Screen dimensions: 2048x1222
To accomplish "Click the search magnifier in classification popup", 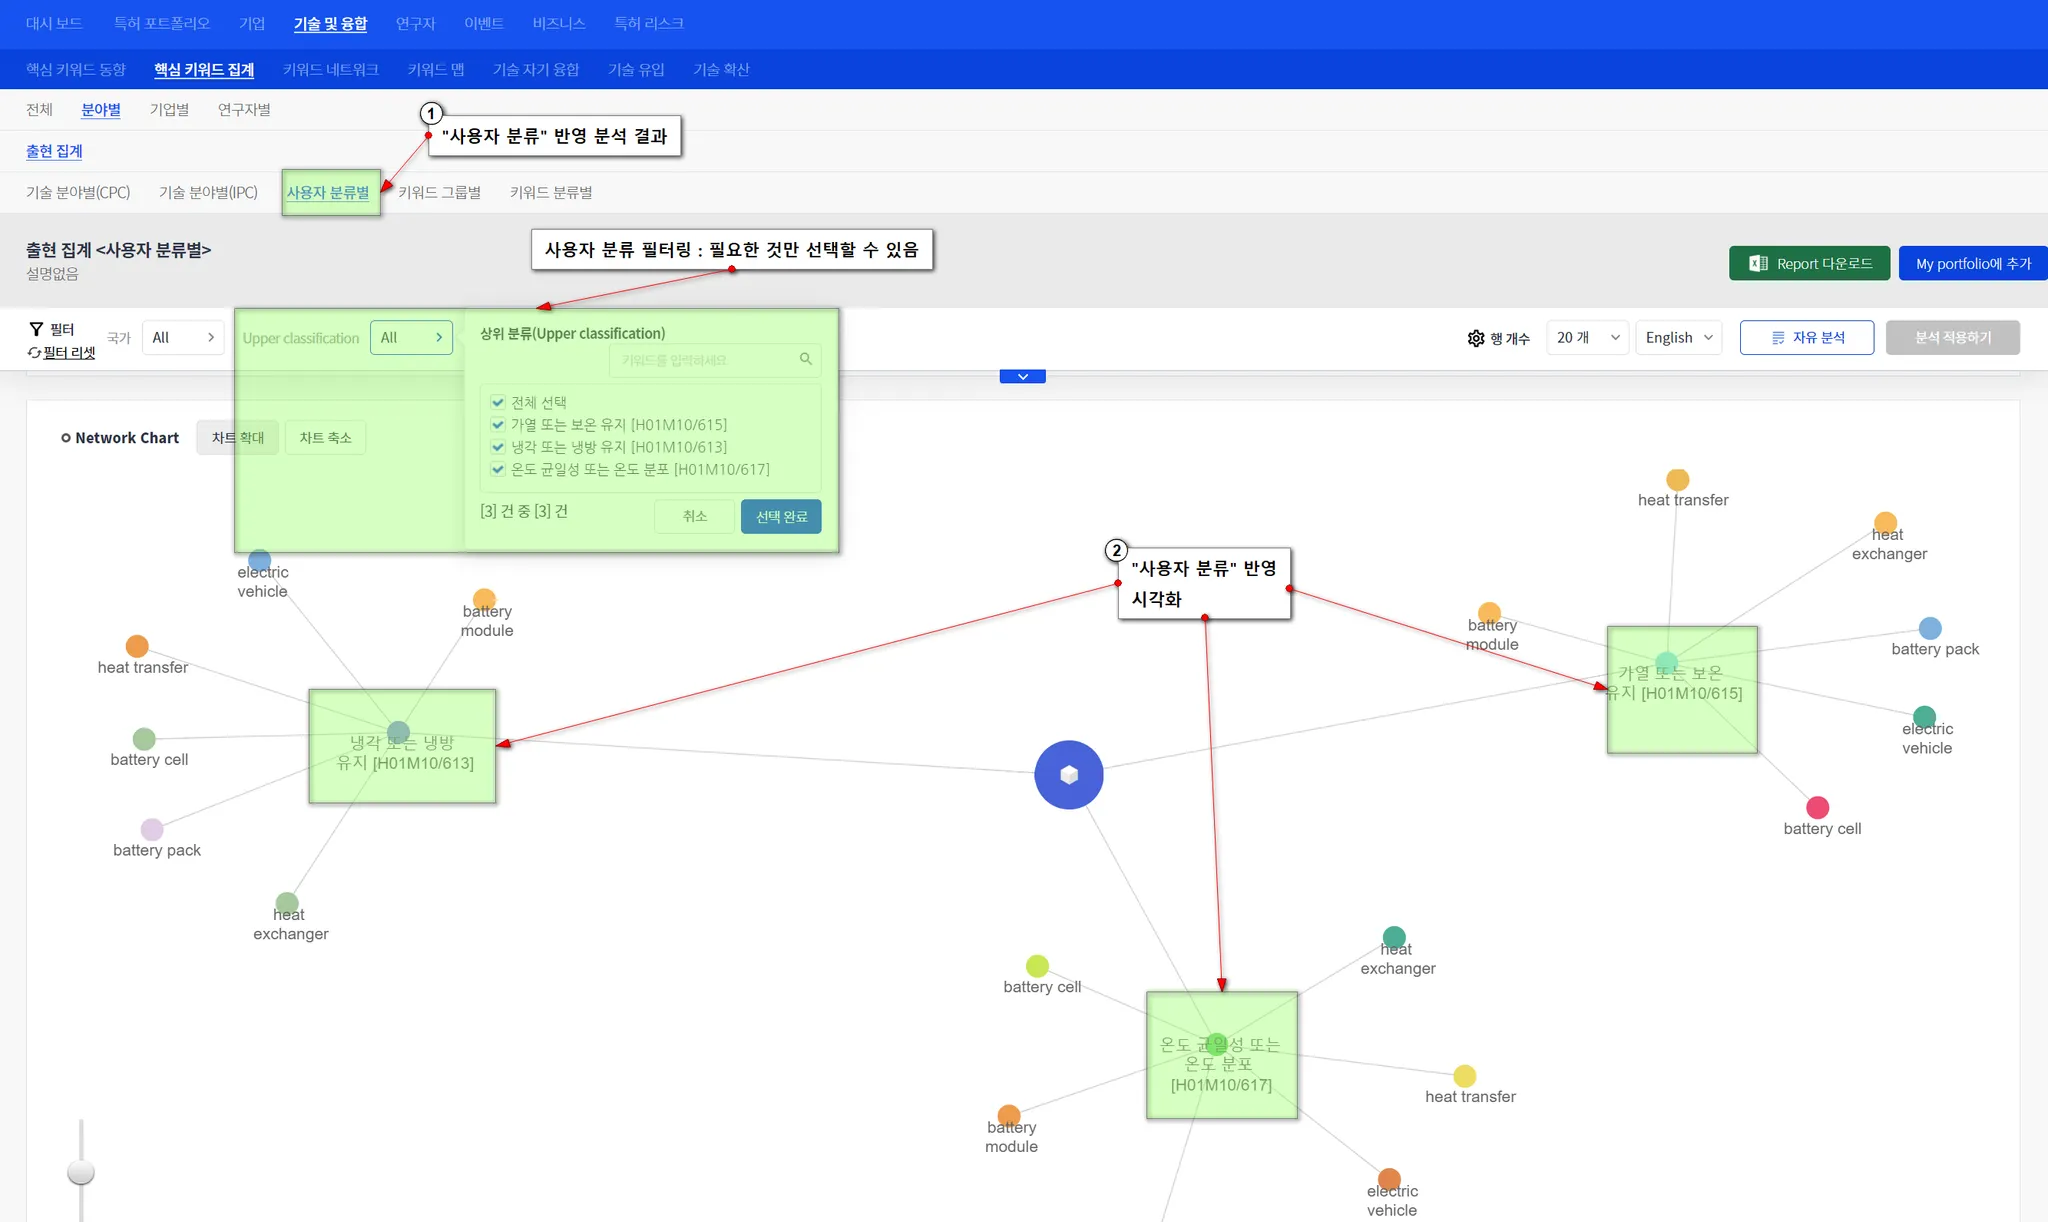I will point(805,359).
